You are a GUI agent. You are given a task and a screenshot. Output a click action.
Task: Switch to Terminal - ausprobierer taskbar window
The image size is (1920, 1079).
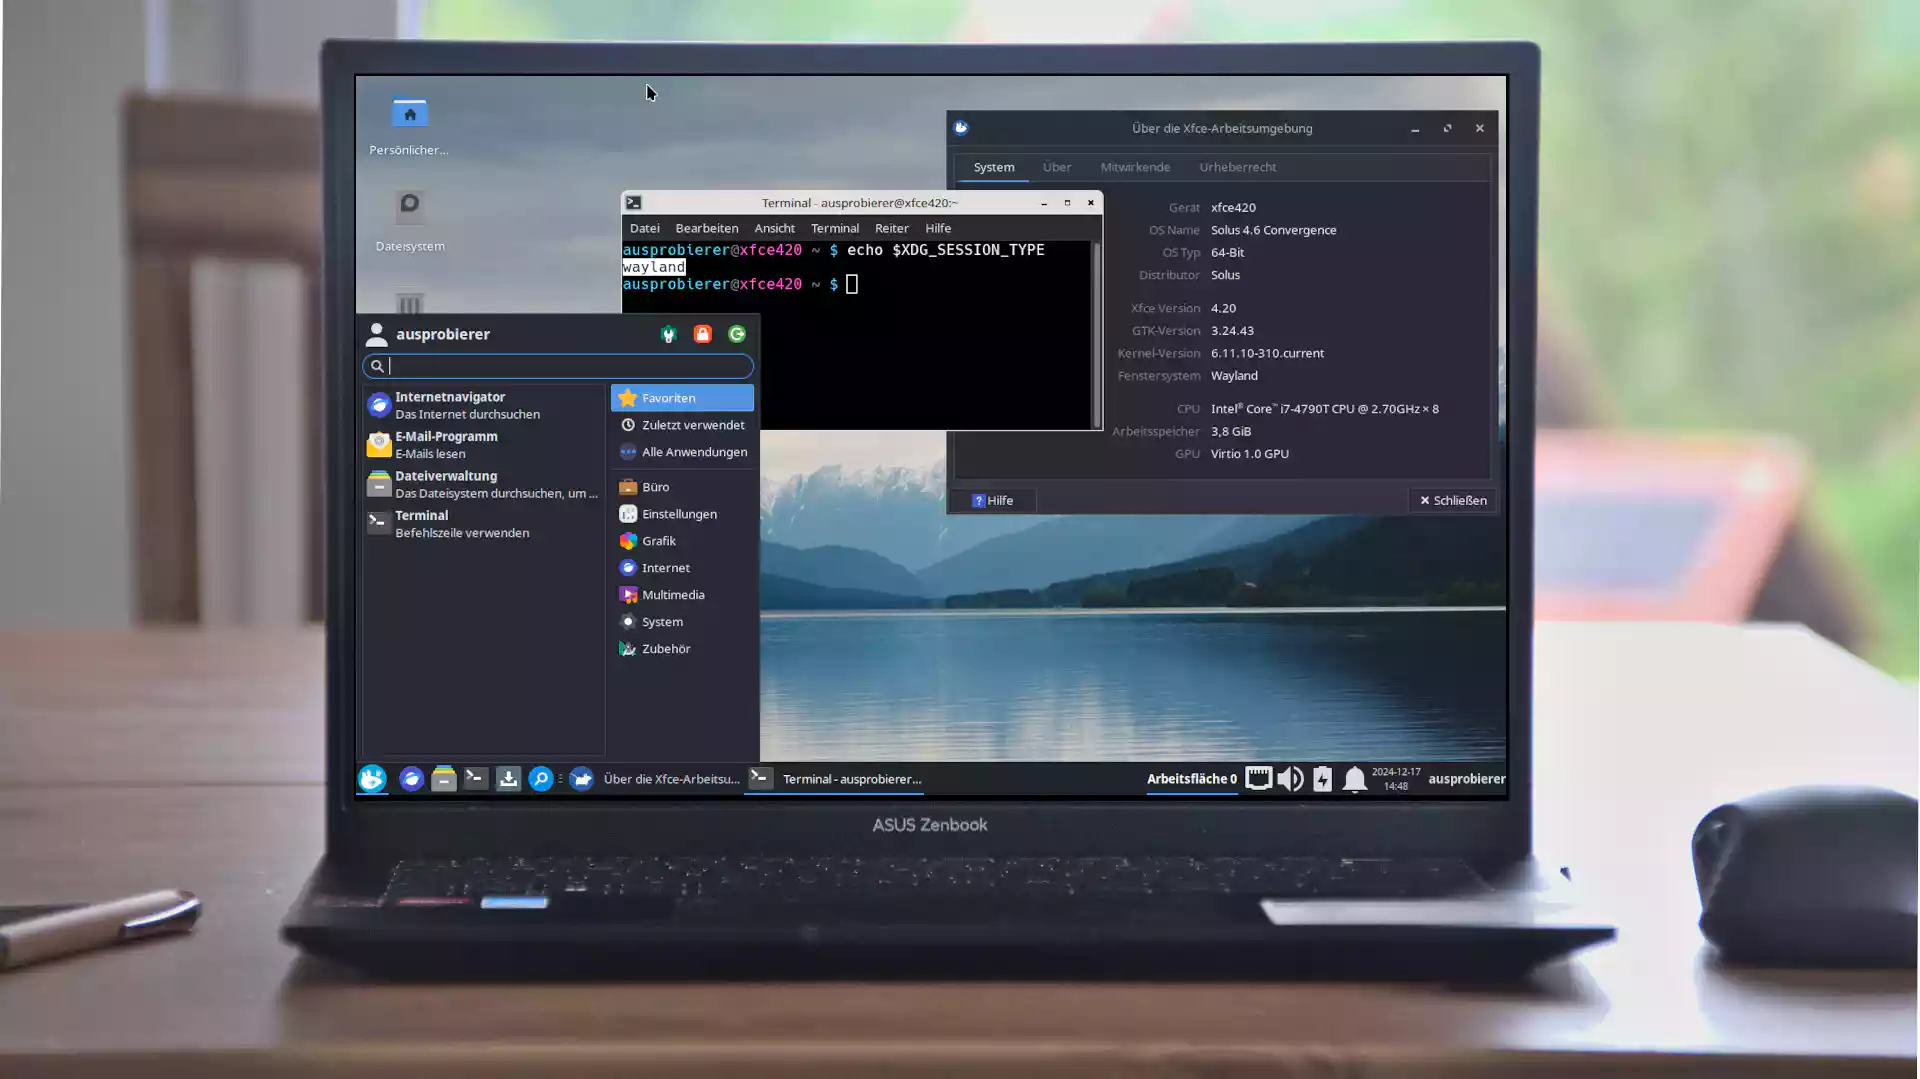(x=836, y=779)
